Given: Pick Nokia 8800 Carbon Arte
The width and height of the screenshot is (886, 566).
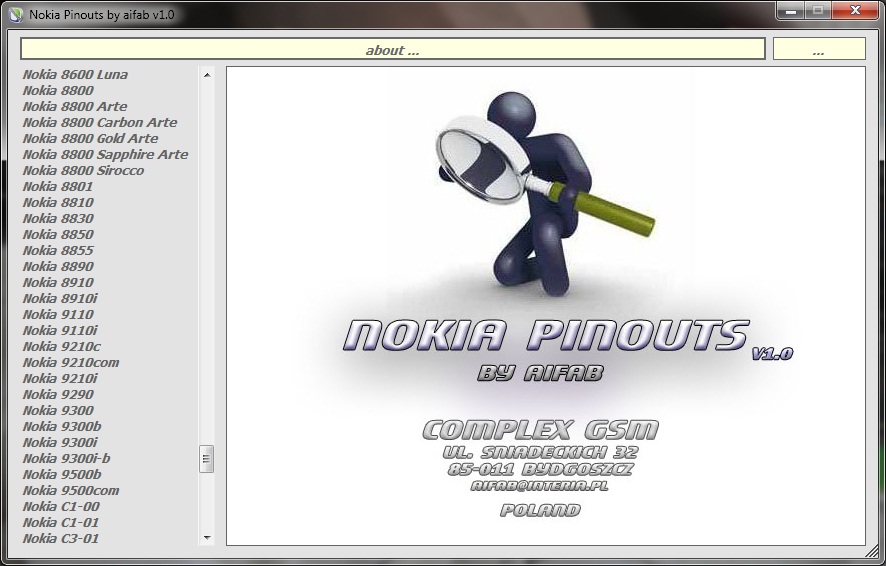Looking at the screenshot, I should point(100,123).
